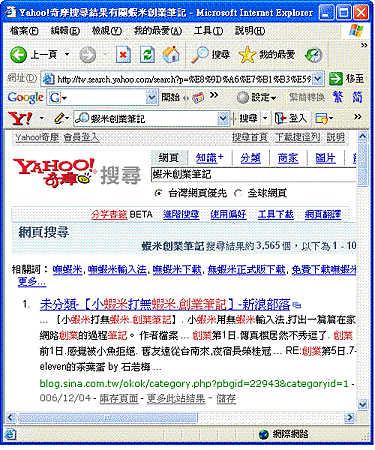Screen dimensions: 375x450
Task: Click the Google toolbar news/bookmark icon next to 開始
Action: pyautogui.click(x=198, y=98)
